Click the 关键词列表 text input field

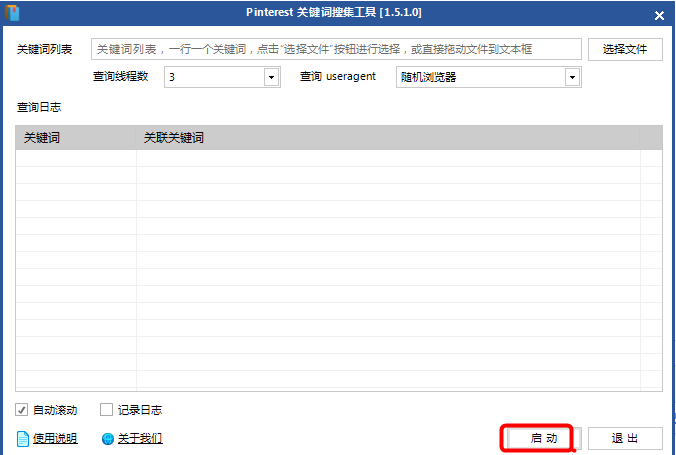336,49
